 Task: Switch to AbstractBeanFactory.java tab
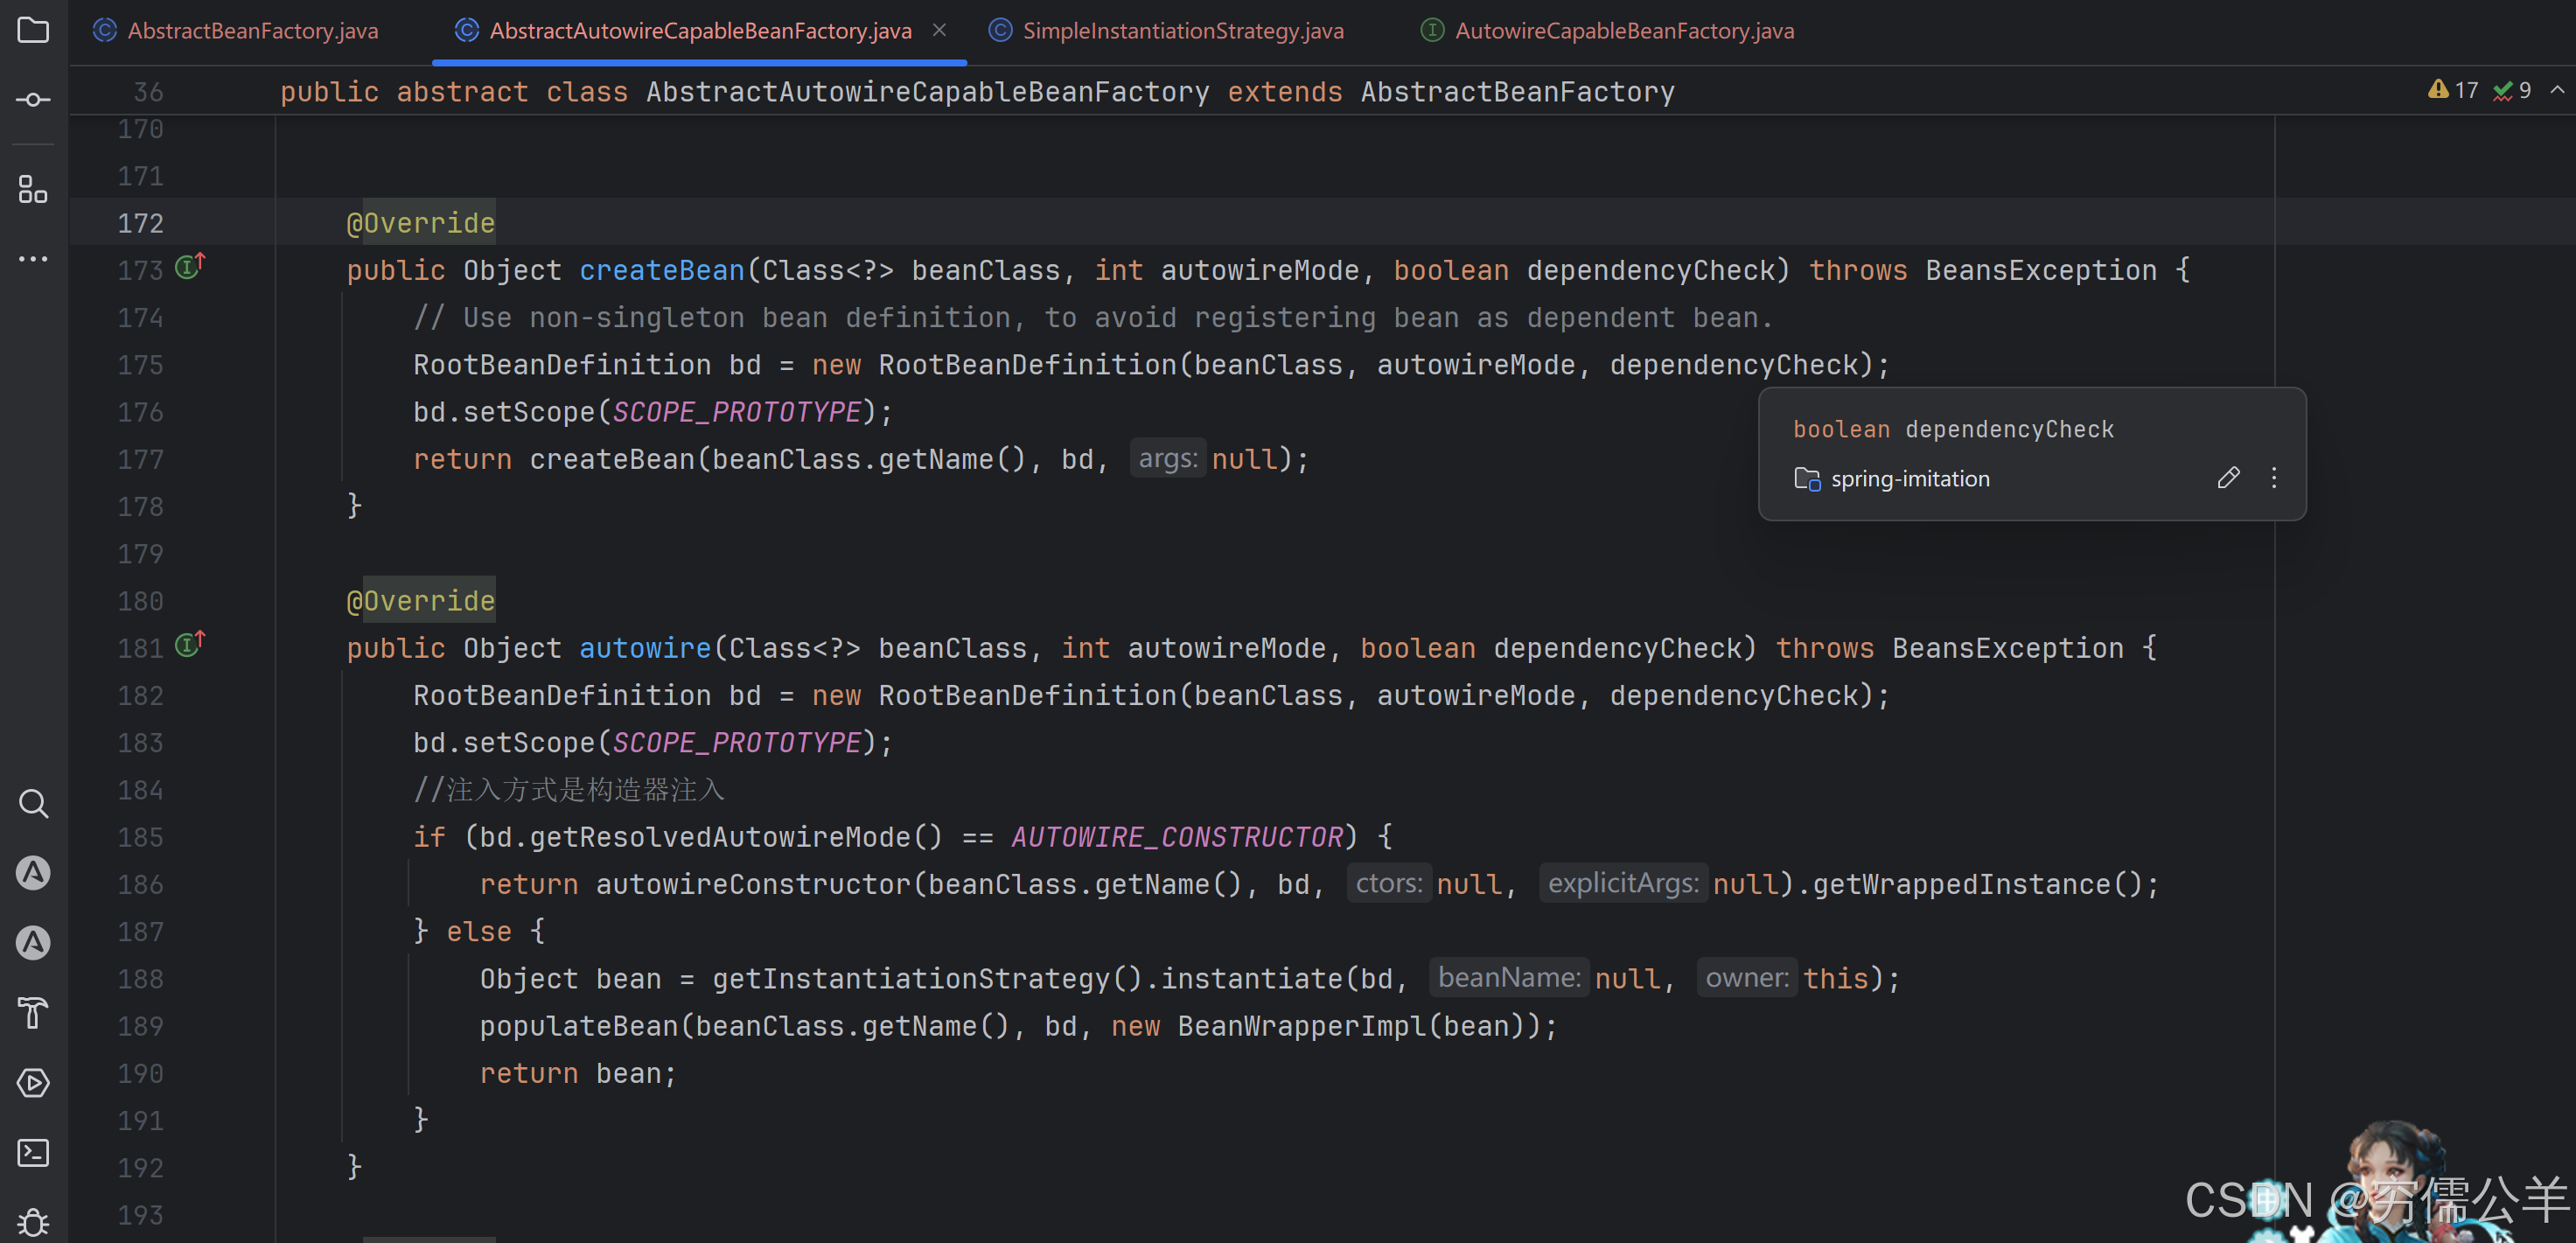(252, 31)
